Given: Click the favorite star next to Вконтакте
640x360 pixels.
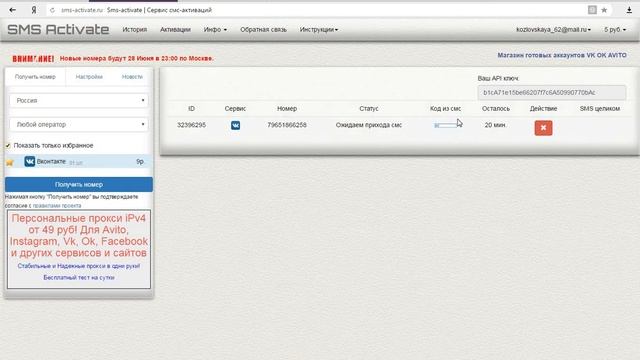Looking at the screenshot, I should (10, 162).
